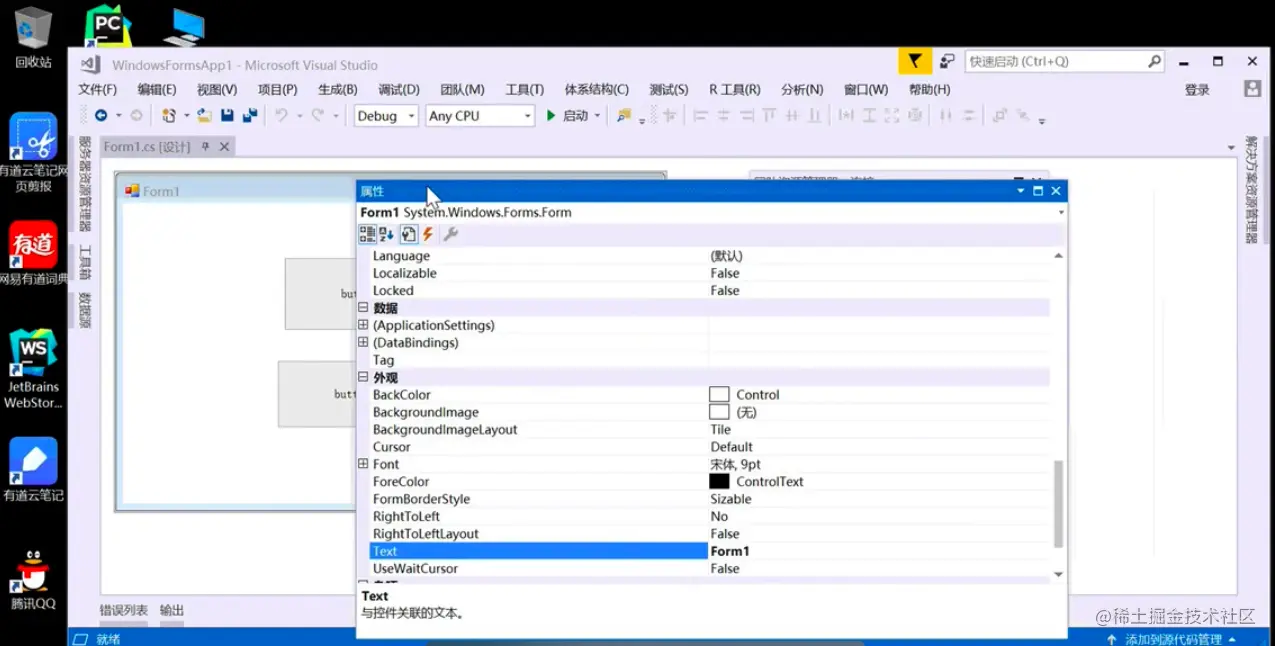Open the JetBrains WebStorm desktop shortcut
Screen dimensions: 1275x646
33,370
